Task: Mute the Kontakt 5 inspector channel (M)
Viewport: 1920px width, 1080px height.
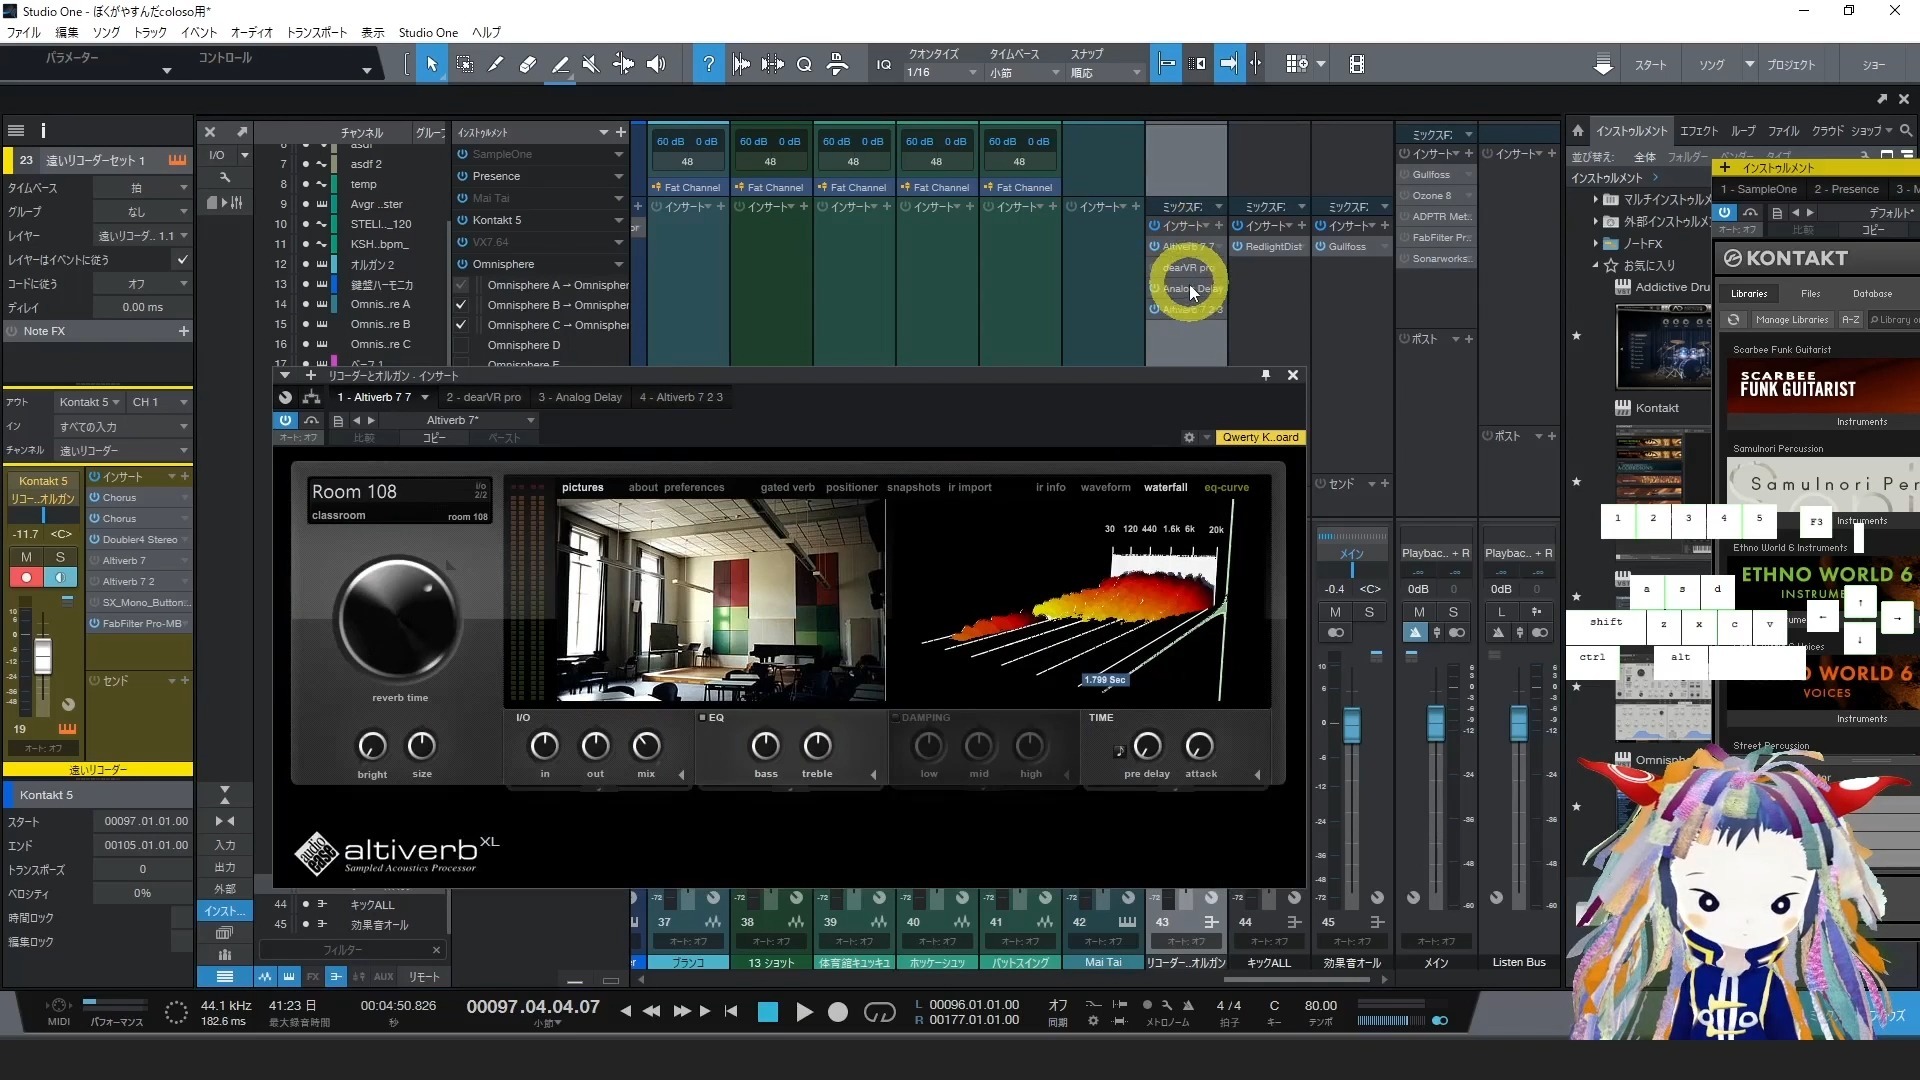Action: point(26,557)
